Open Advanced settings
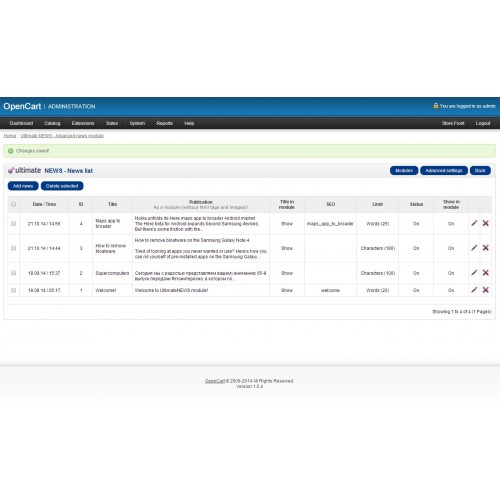The height and width of the screenshot is (500, 500). 444,171
